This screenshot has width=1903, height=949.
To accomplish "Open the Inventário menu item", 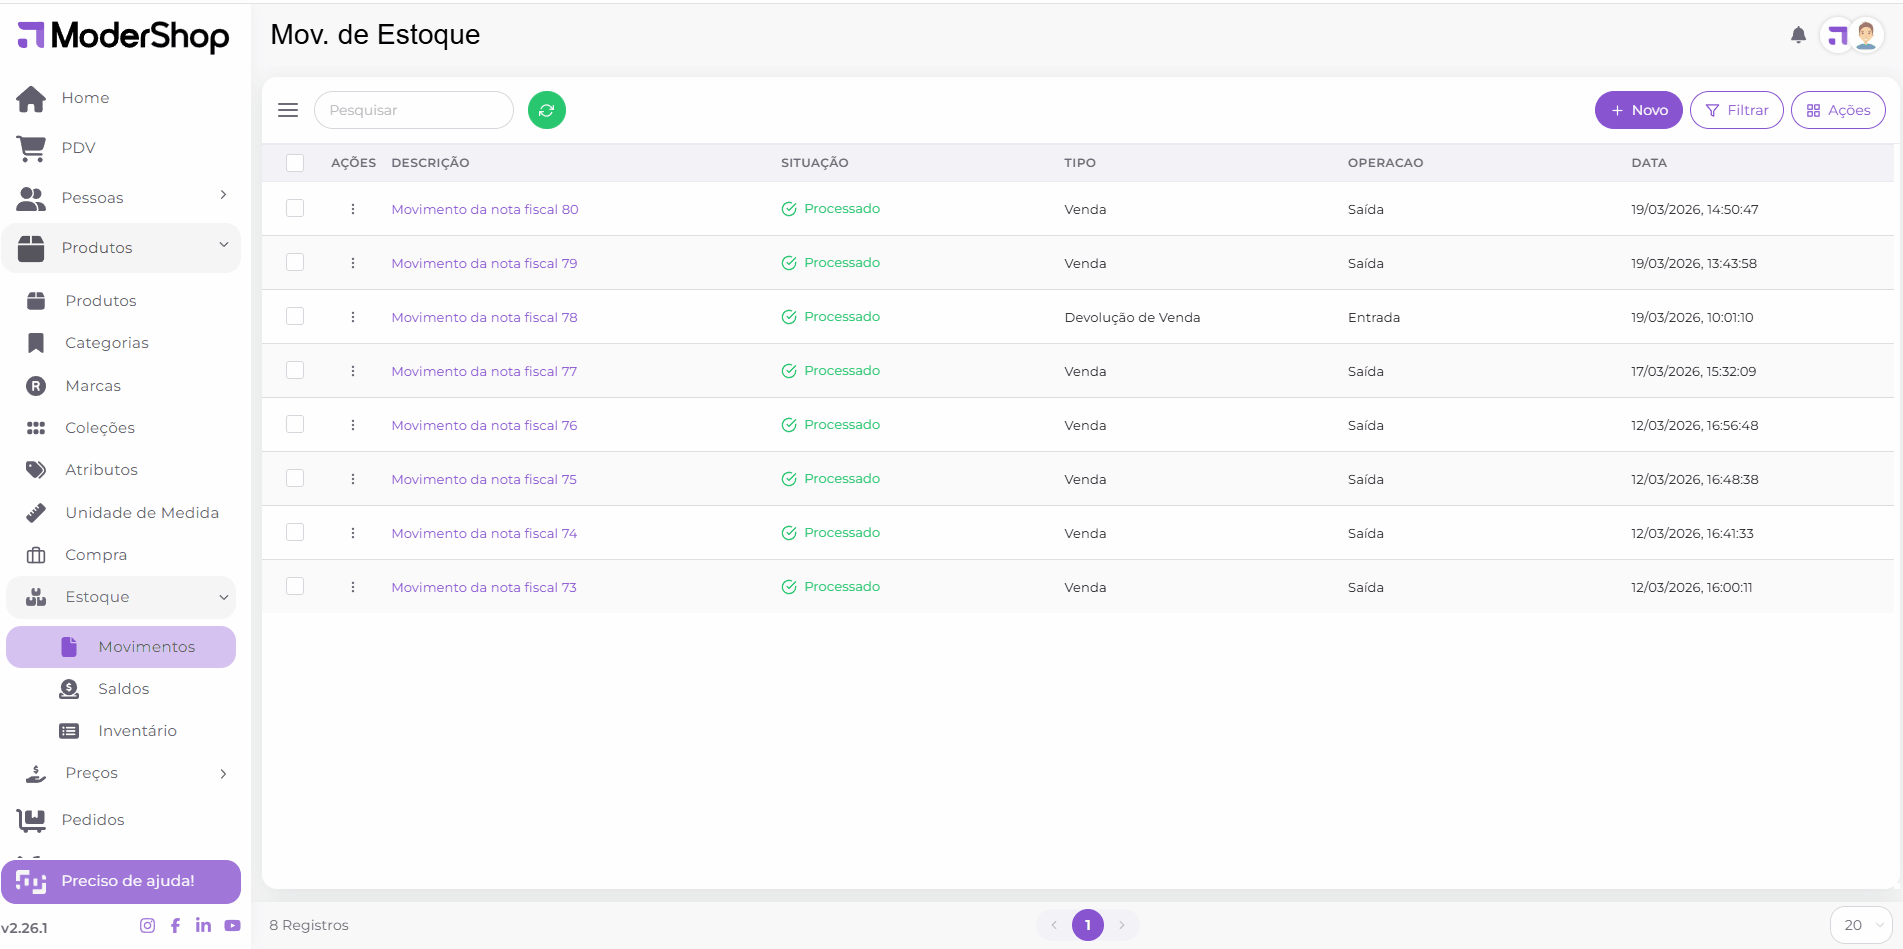I will tap(137, 731).
